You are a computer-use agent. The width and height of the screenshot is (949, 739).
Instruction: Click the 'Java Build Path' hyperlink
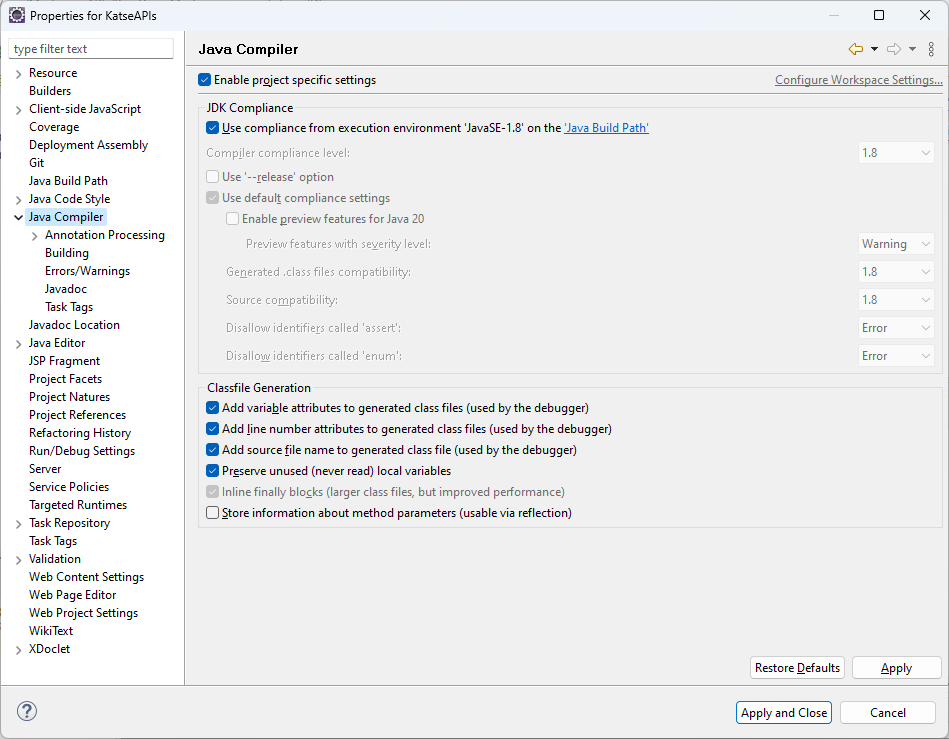(x=606, y=128)
